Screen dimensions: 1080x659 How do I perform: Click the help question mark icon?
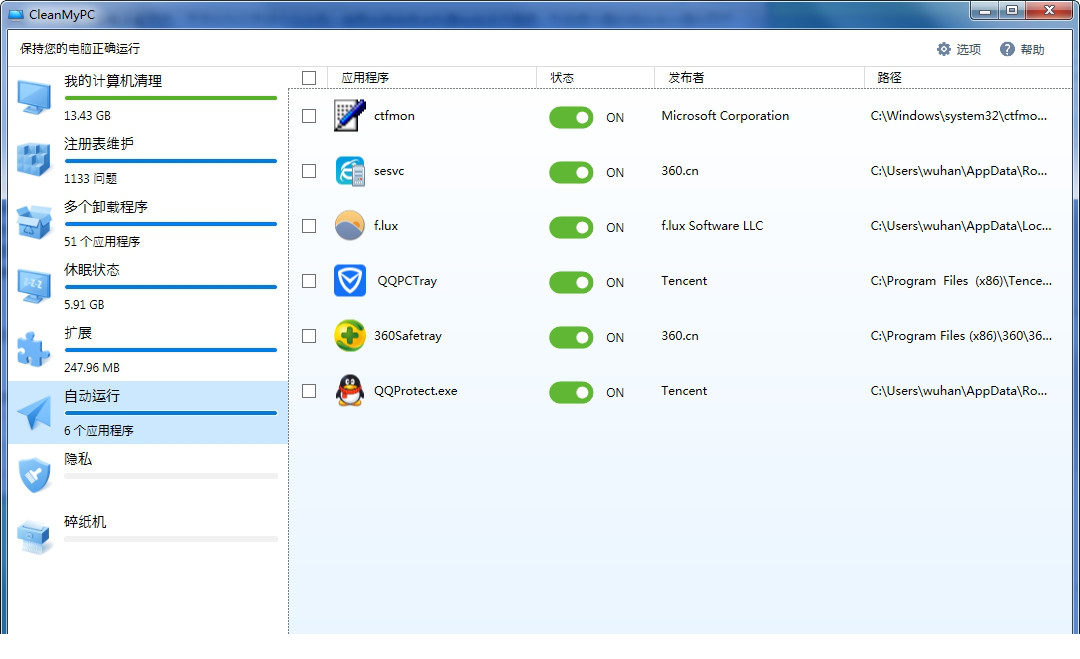(1007, 49)
